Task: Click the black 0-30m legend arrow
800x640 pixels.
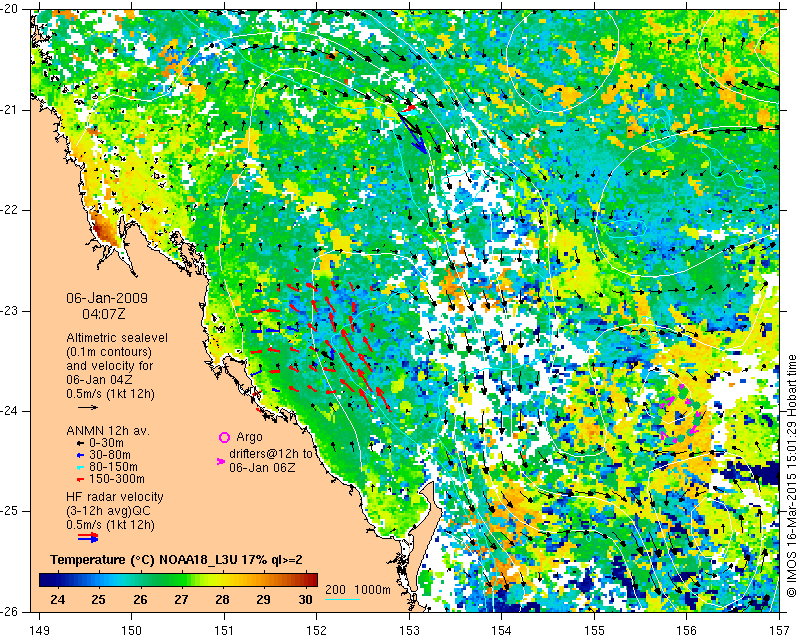Action: click(80, 443)
